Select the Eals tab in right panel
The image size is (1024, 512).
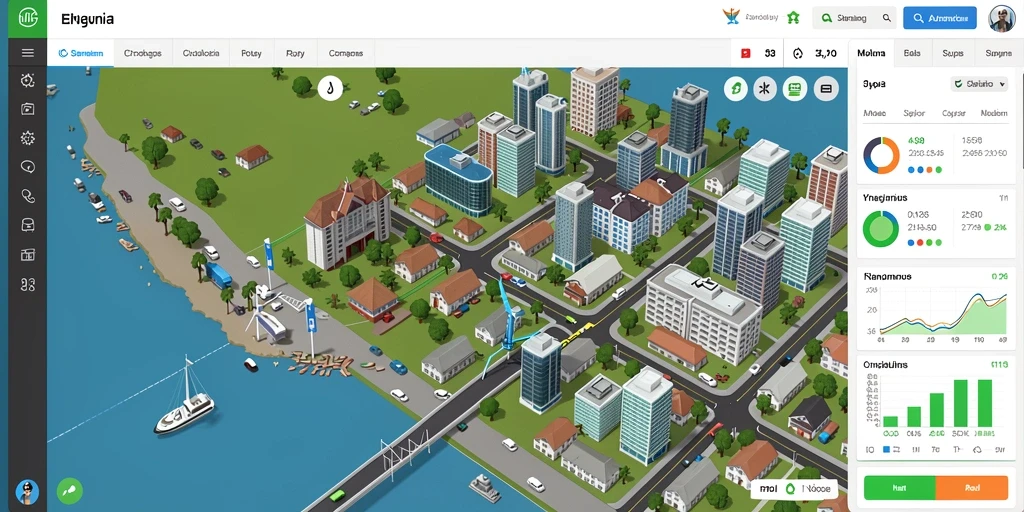912,54
